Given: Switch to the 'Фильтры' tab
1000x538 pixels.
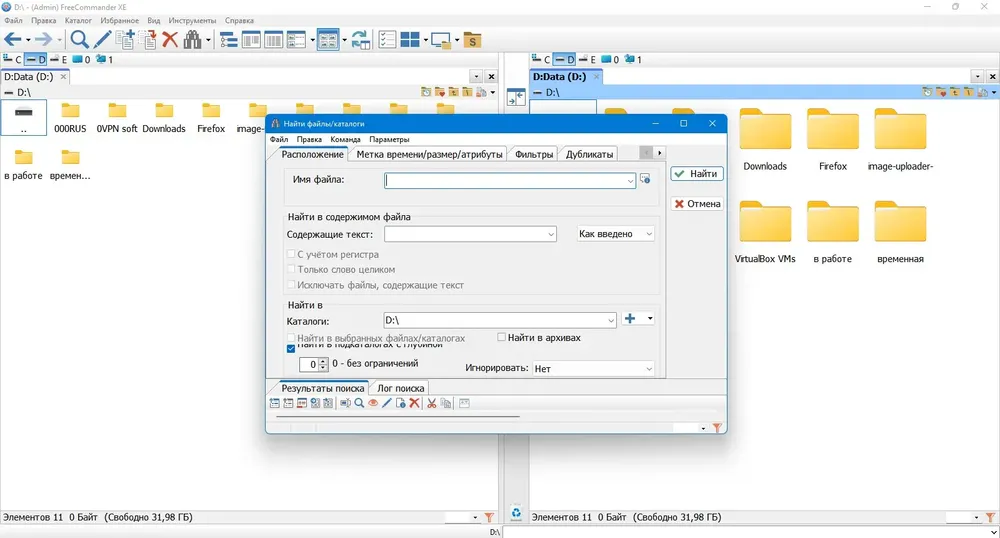Looking at the screenshot, I should [x=534, y=154].
